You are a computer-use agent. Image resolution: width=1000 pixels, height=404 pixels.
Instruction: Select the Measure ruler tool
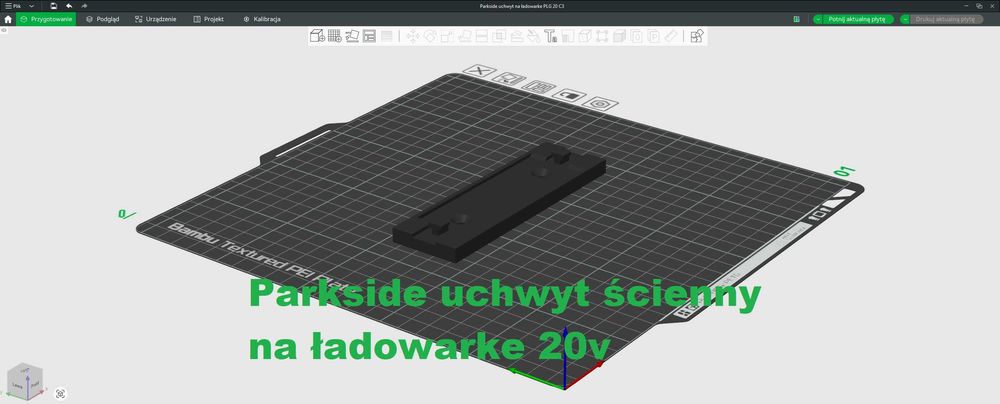671,36
